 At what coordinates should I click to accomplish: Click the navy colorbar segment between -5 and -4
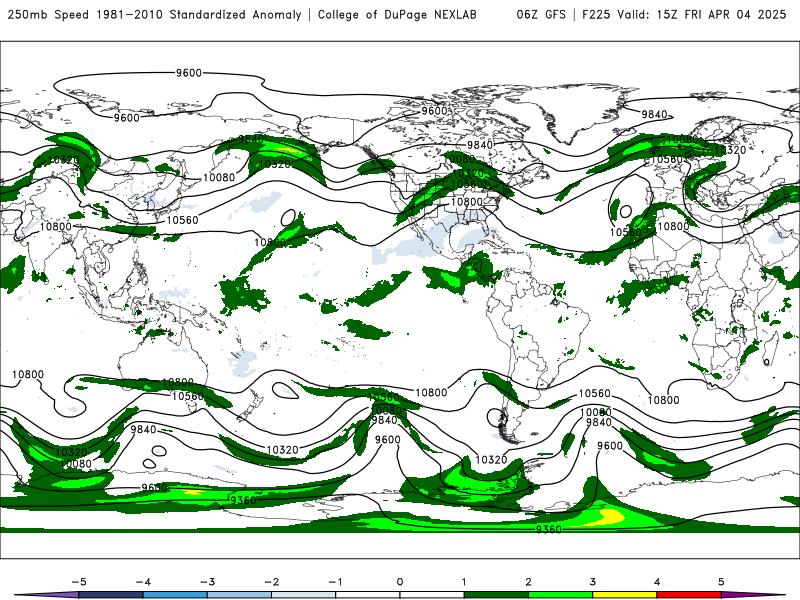click(x=111, y=595)
